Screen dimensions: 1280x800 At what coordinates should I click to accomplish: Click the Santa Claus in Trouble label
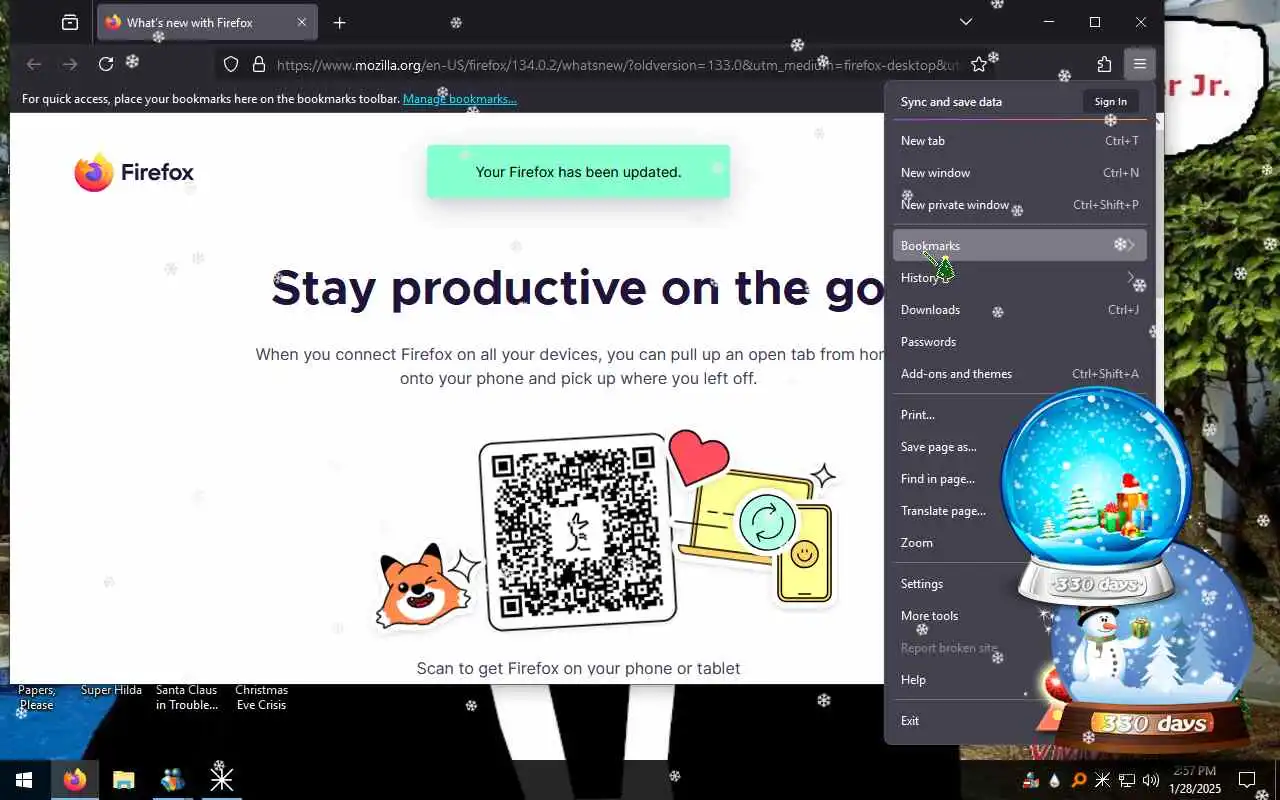(187, 697)
